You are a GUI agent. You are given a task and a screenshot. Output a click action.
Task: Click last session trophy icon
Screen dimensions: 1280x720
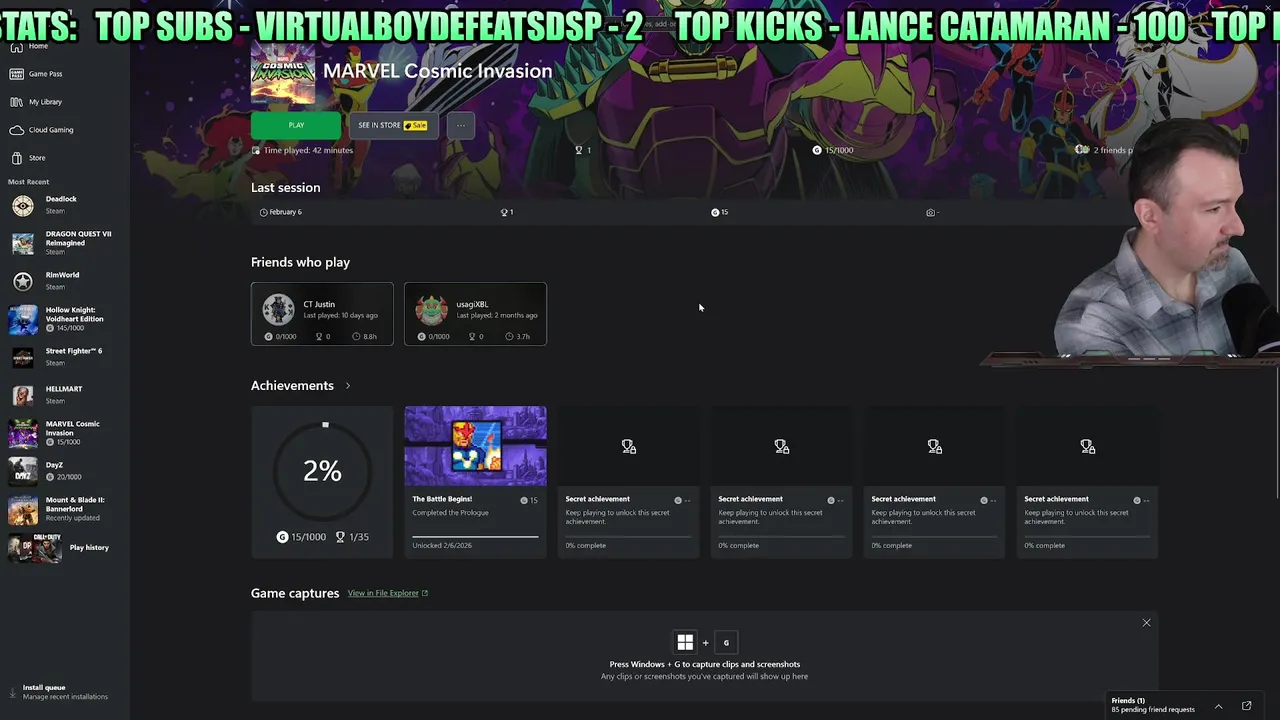504,212
